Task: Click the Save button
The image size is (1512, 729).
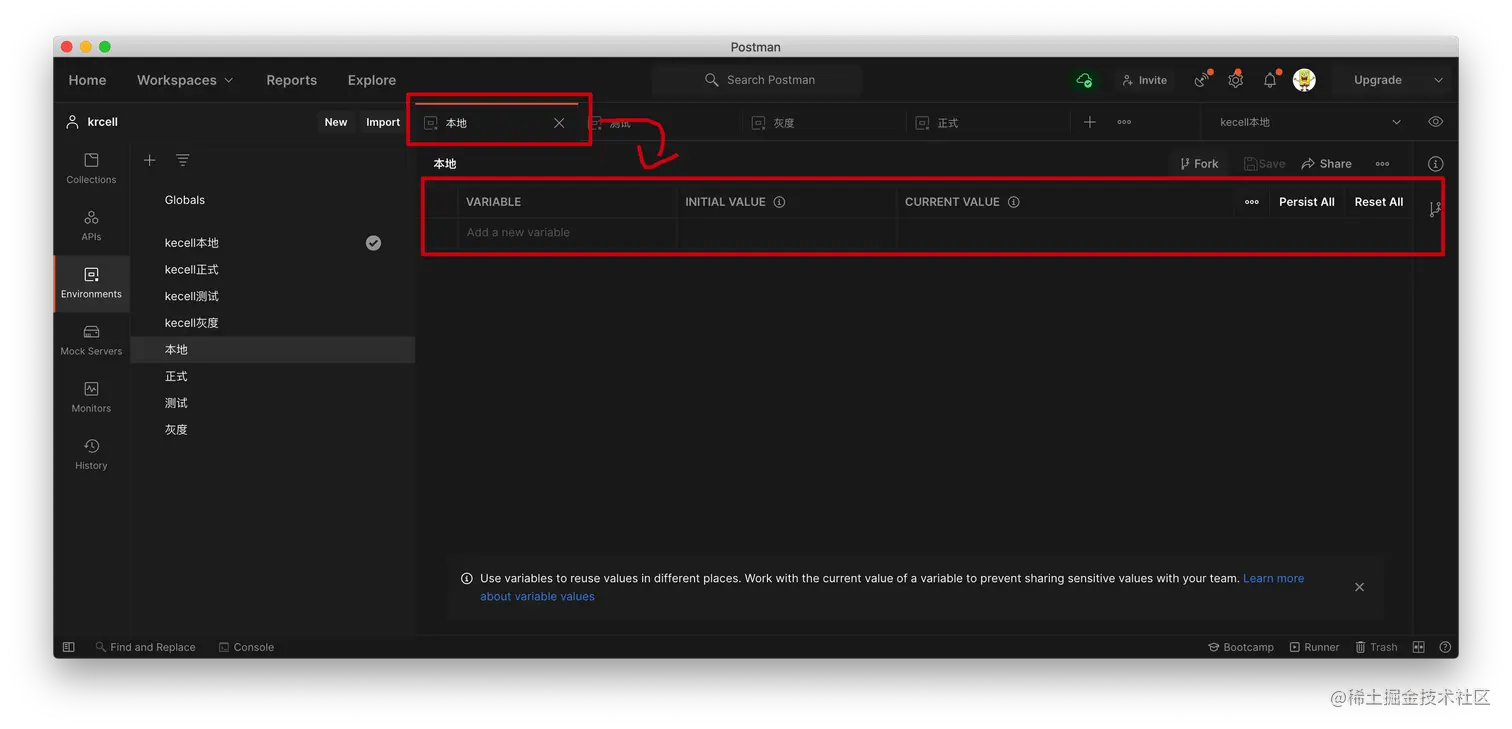Action: point(1265,164)
